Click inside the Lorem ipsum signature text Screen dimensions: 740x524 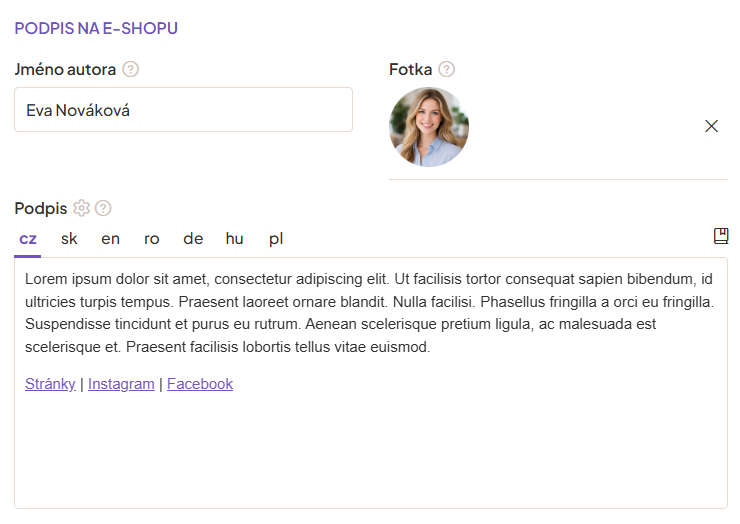coord(368,312)
